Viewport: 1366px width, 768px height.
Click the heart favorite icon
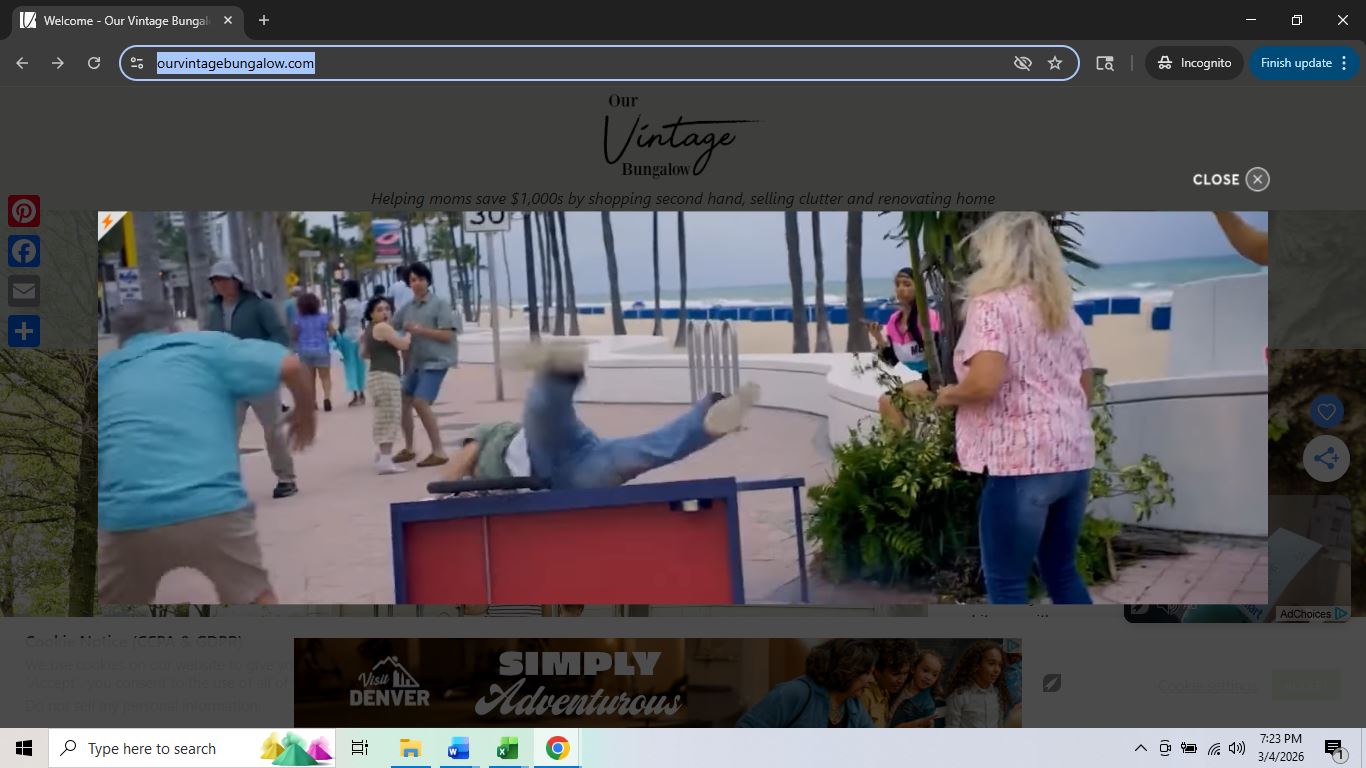1326,411
